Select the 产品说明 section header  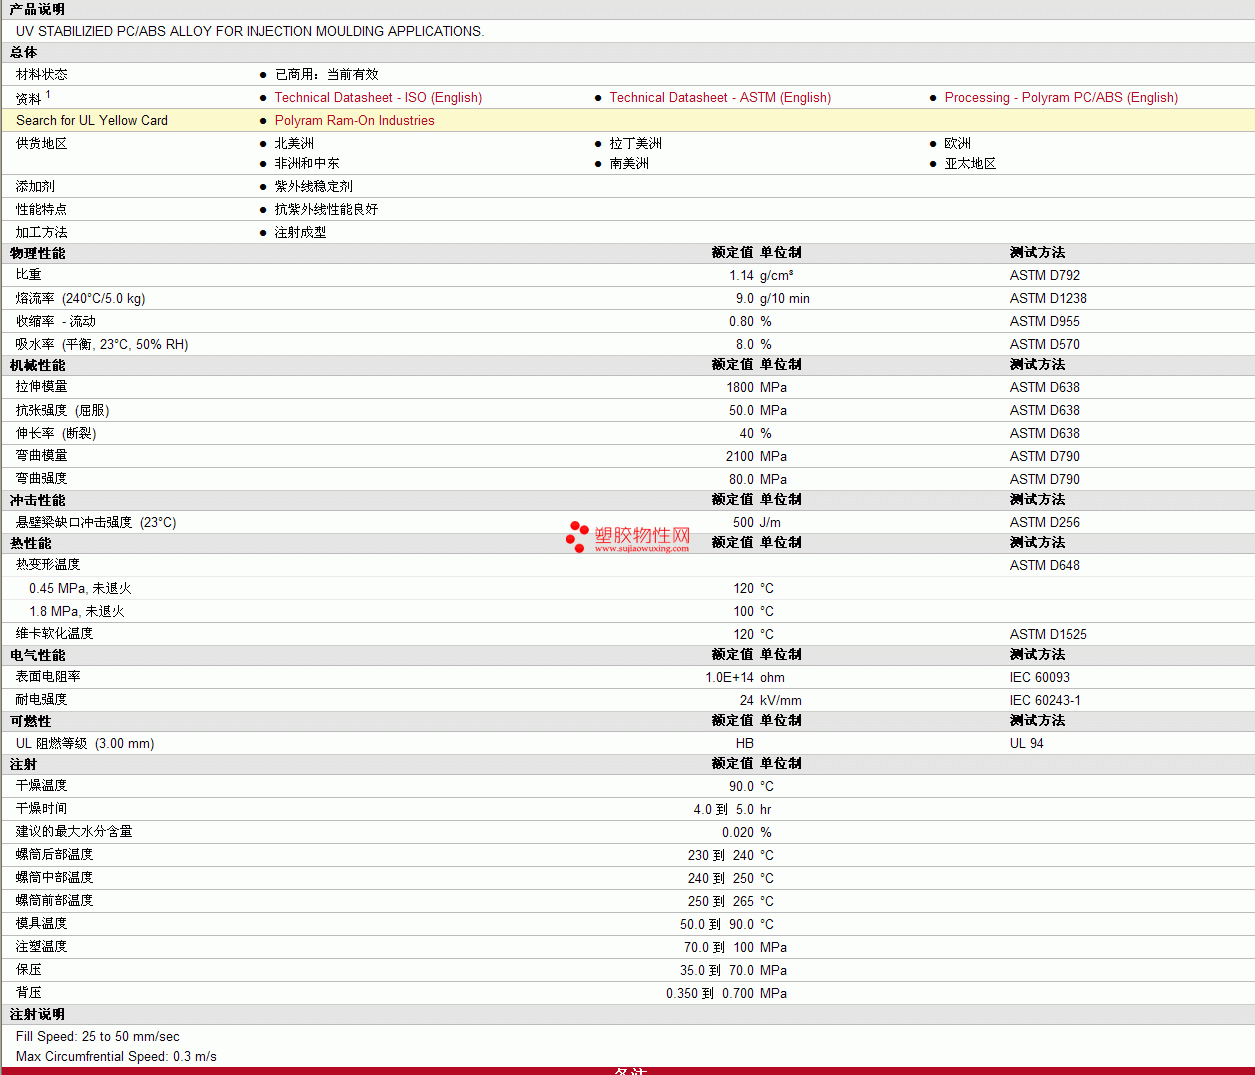click(x=37, y=9)
